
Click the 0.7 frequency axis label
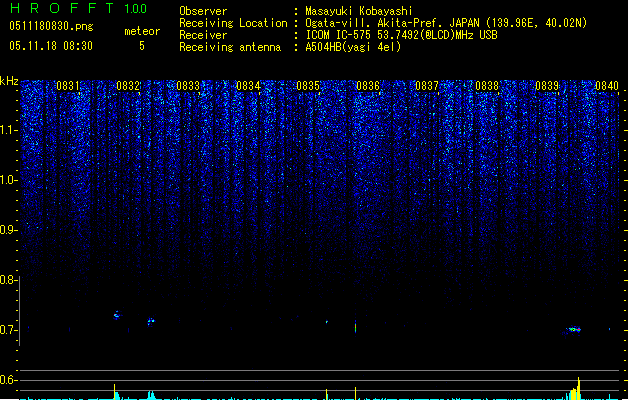click(9, 330)
